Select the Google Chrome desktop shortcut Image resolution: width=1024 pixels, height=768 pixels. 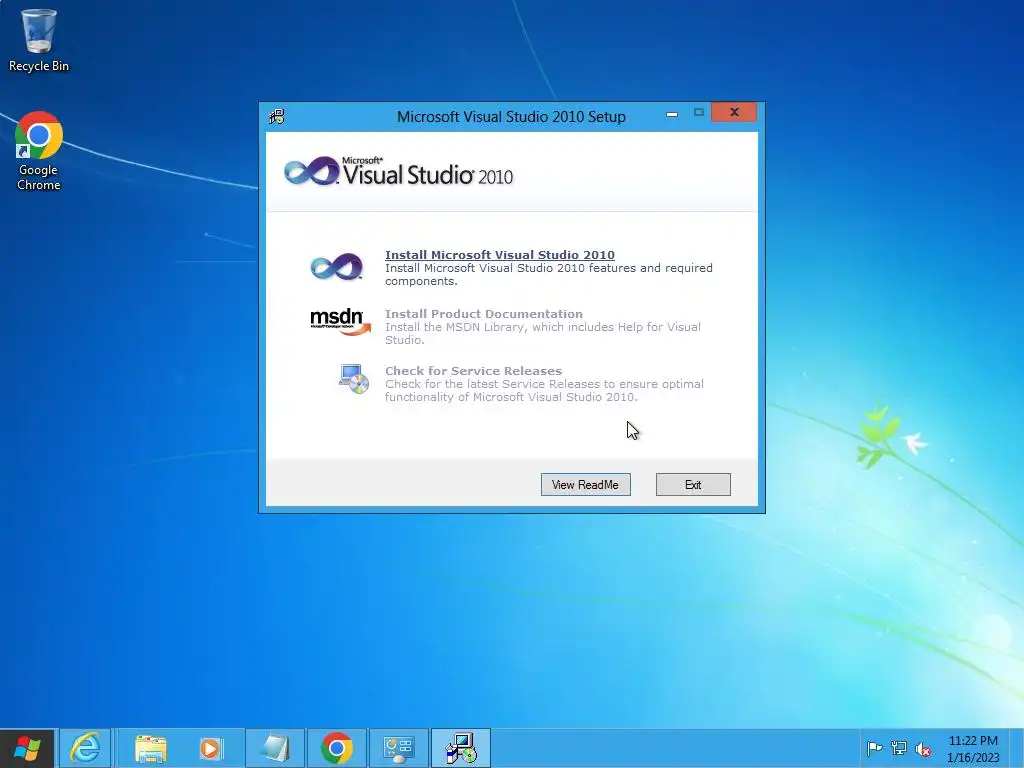point(39,151)
